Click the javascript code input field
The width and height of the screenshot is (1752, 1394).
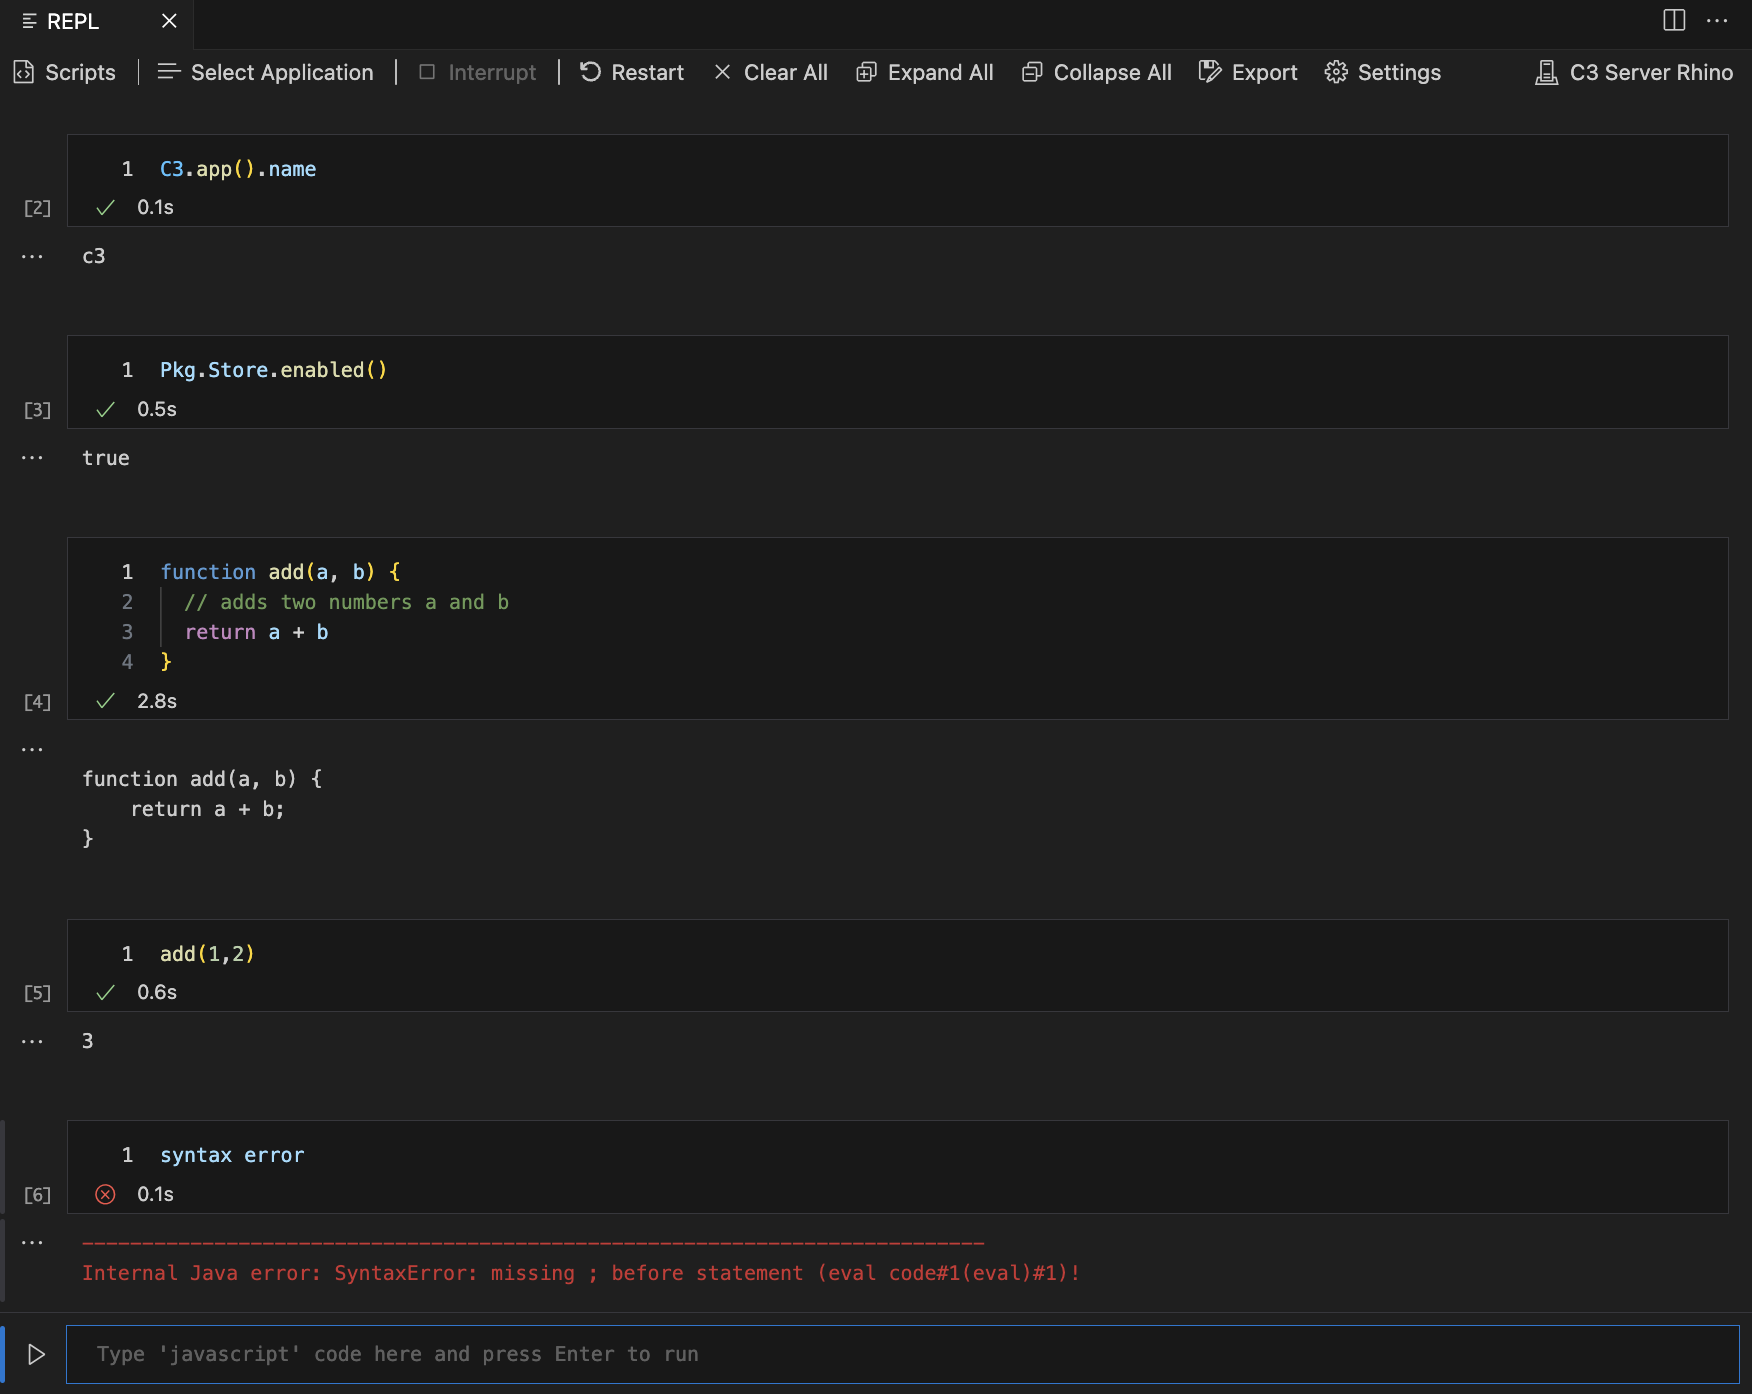pyautogui.click(x=600, y=1354)
